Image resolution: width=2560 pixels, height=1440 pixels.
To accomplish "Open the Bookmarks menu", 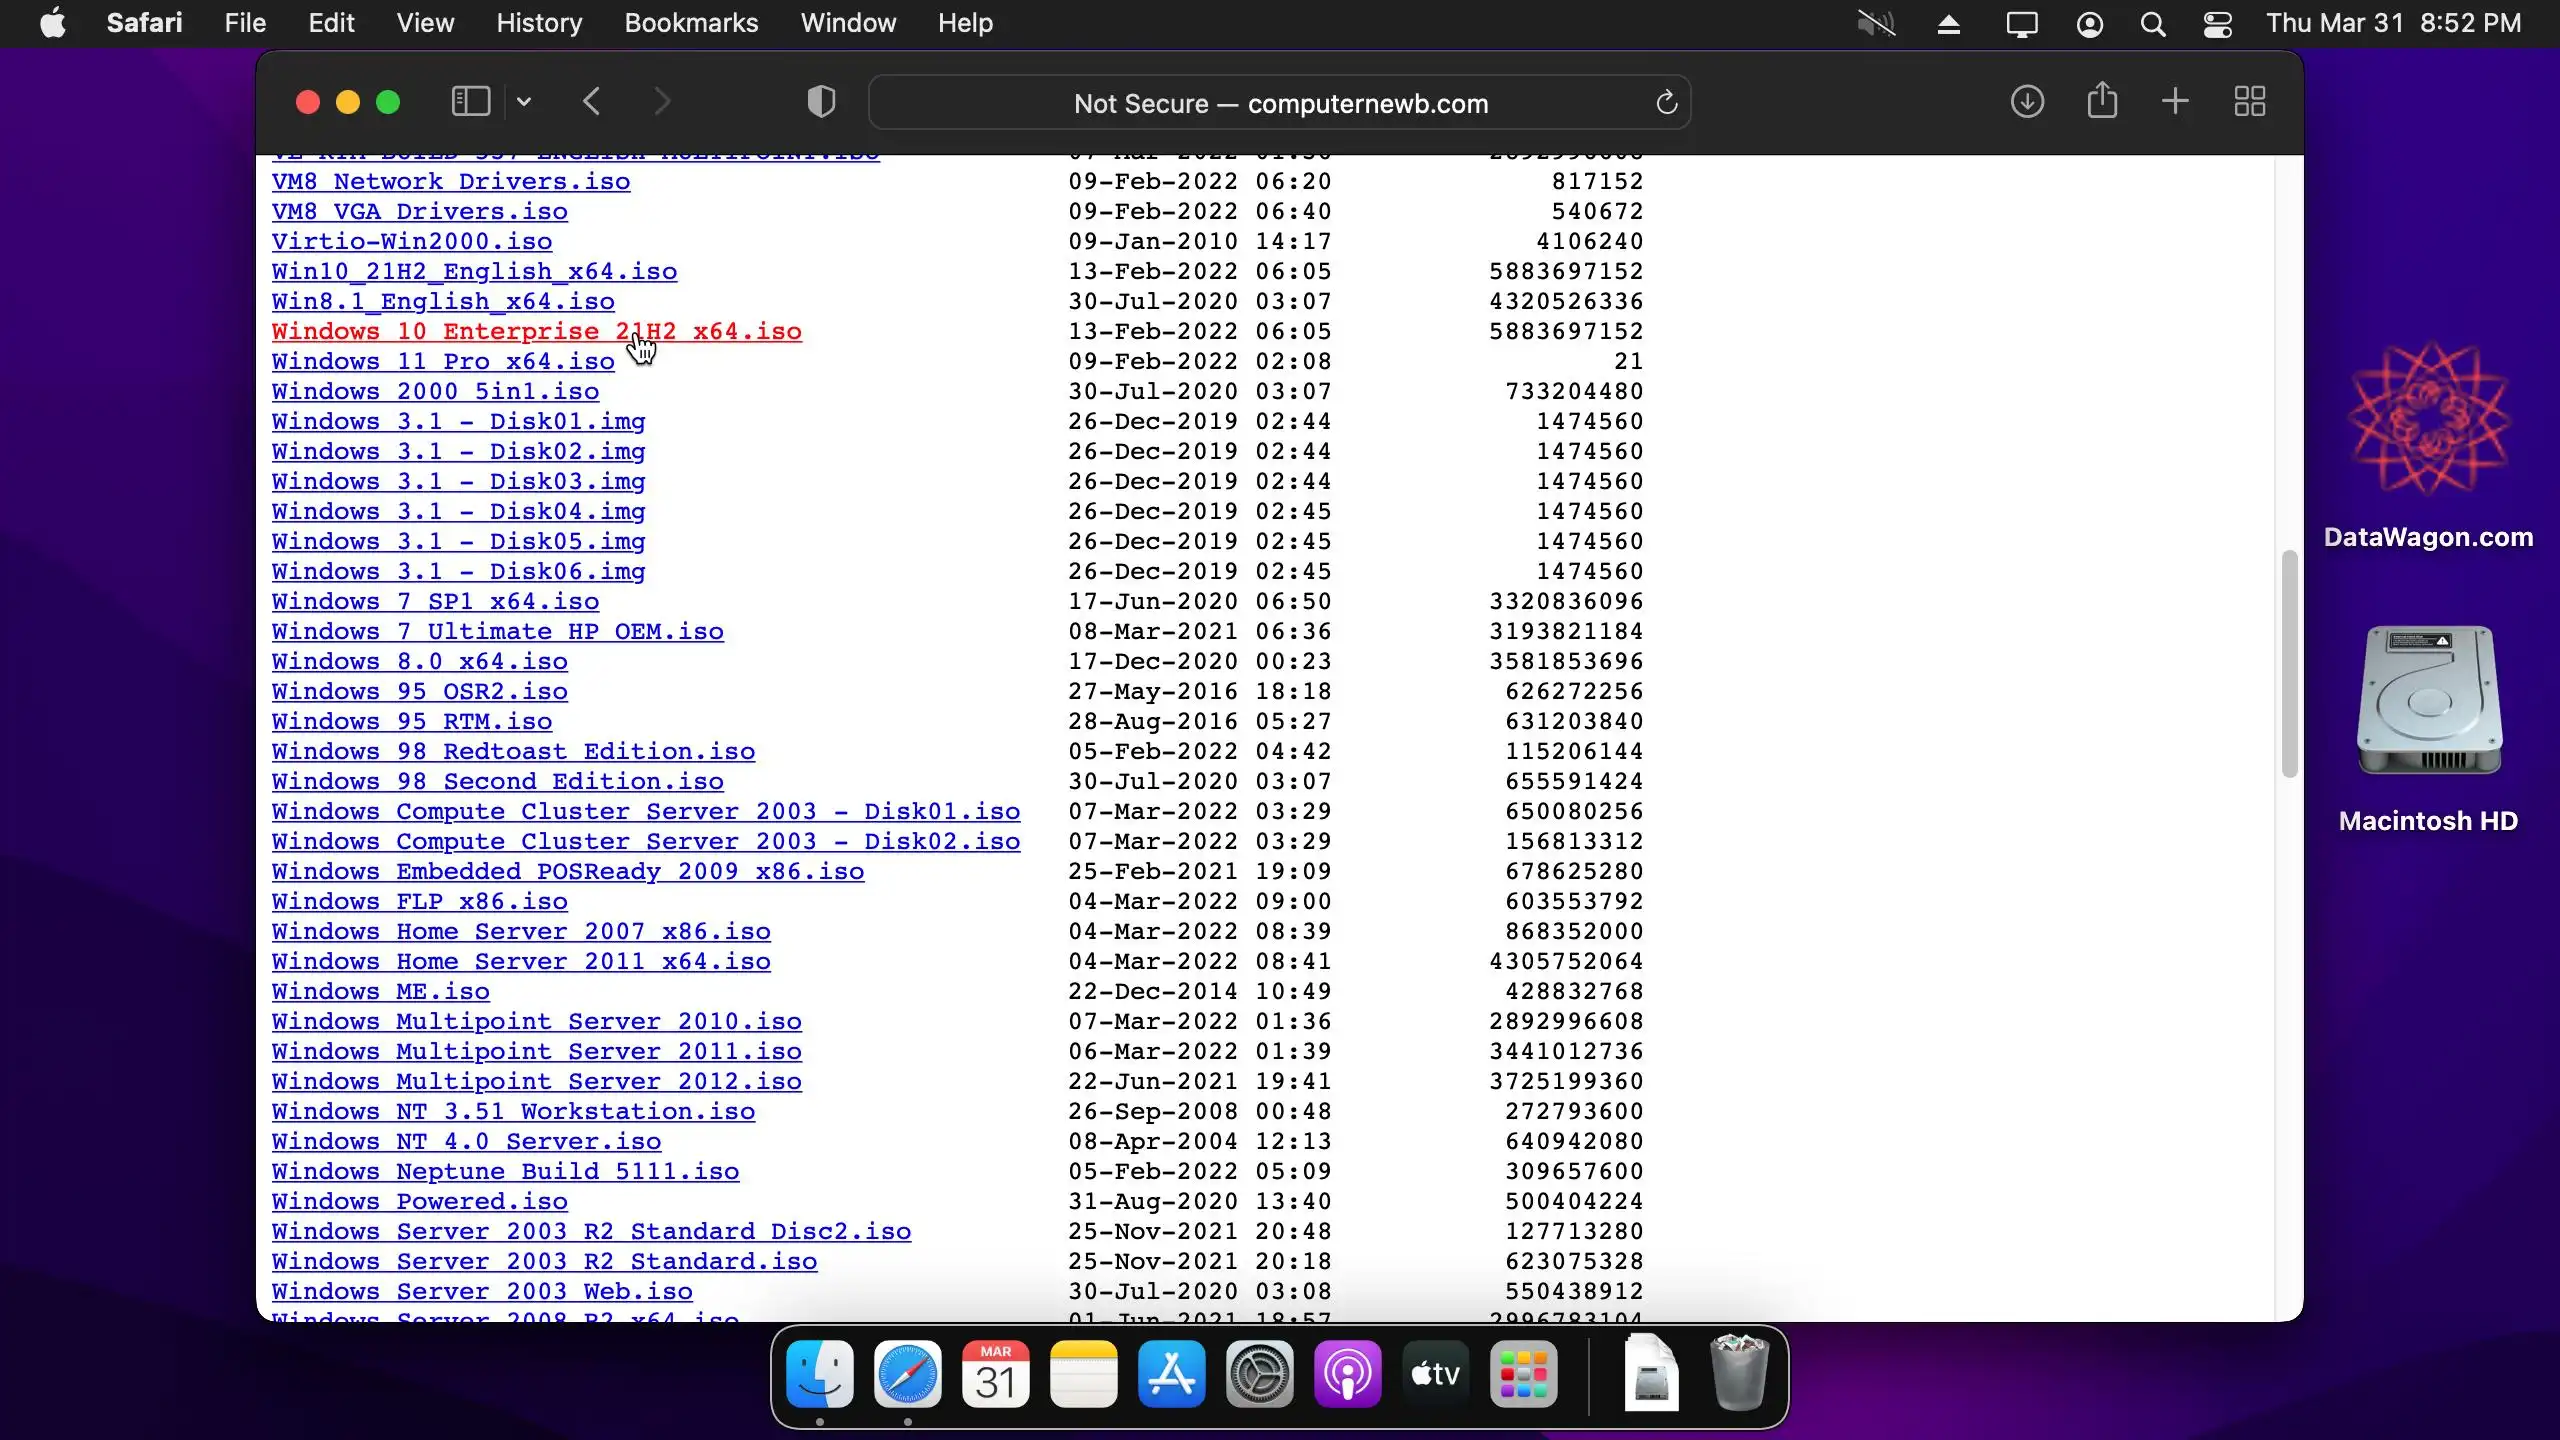I will pyautogui.click(x=691, y=23).
